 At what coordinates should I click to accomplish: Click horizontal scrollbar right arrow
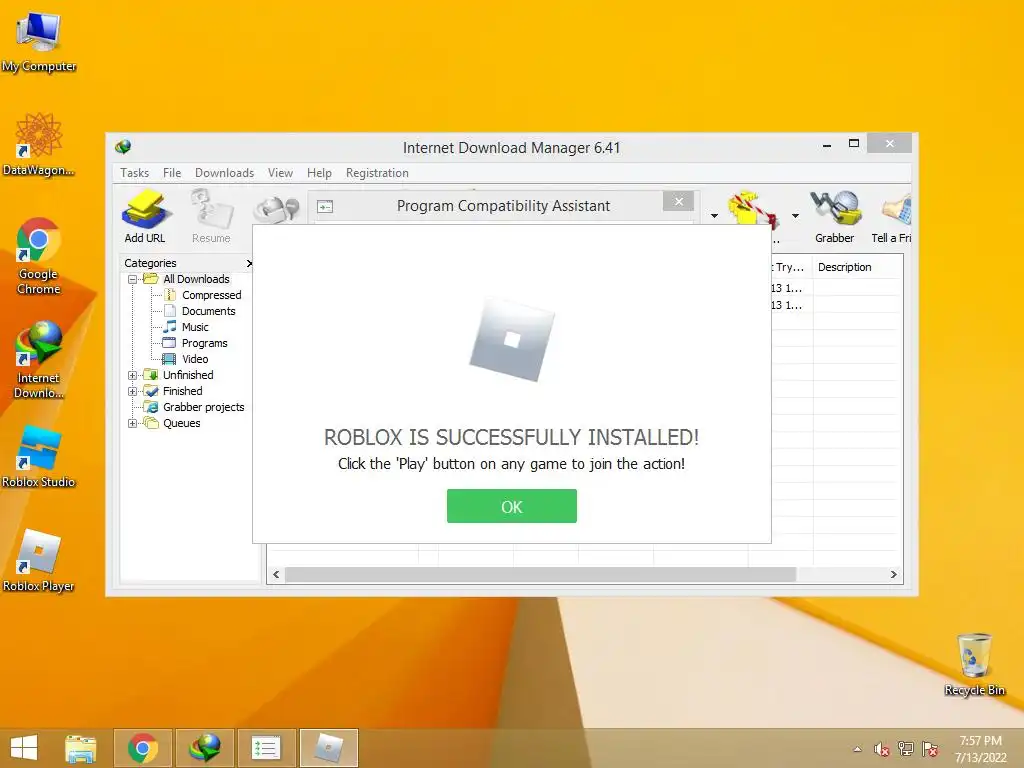[x=893, y=575]
